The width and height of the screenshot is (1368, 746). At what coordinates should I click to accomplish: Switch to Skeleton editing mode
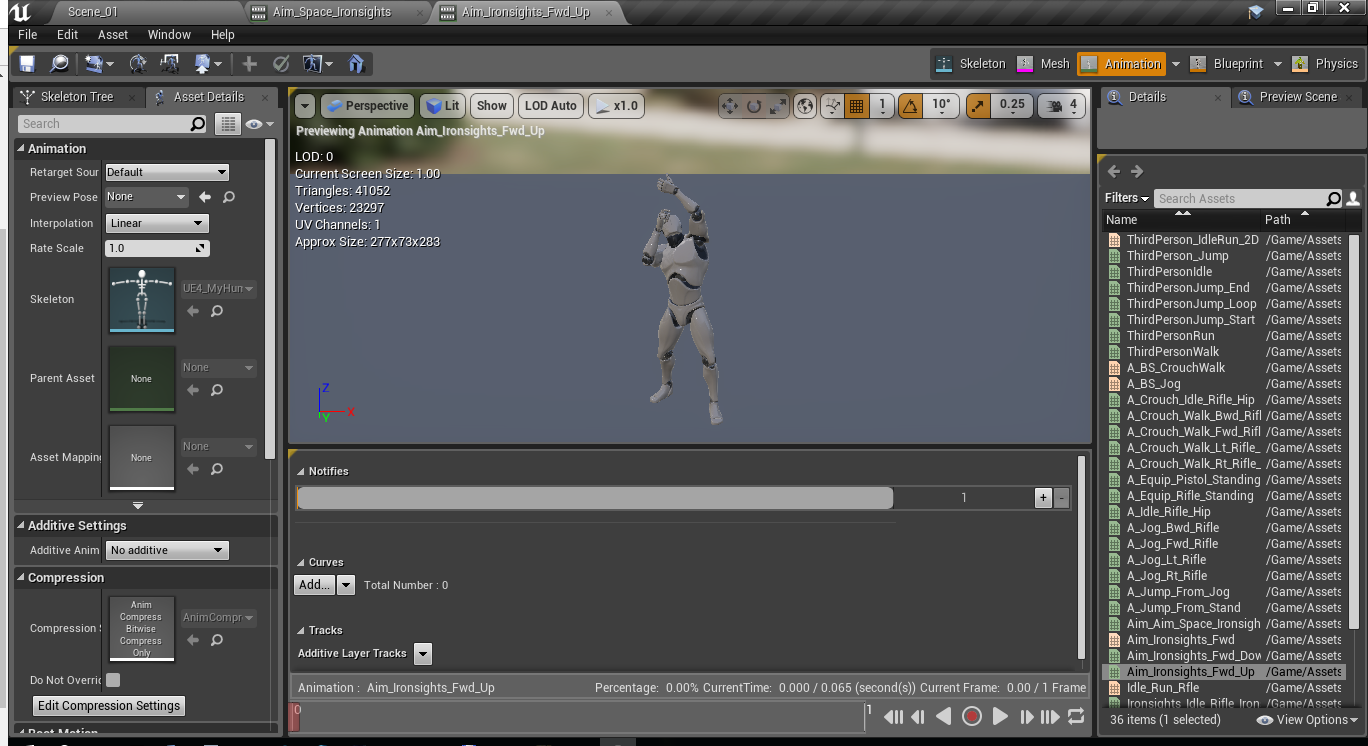970,63
